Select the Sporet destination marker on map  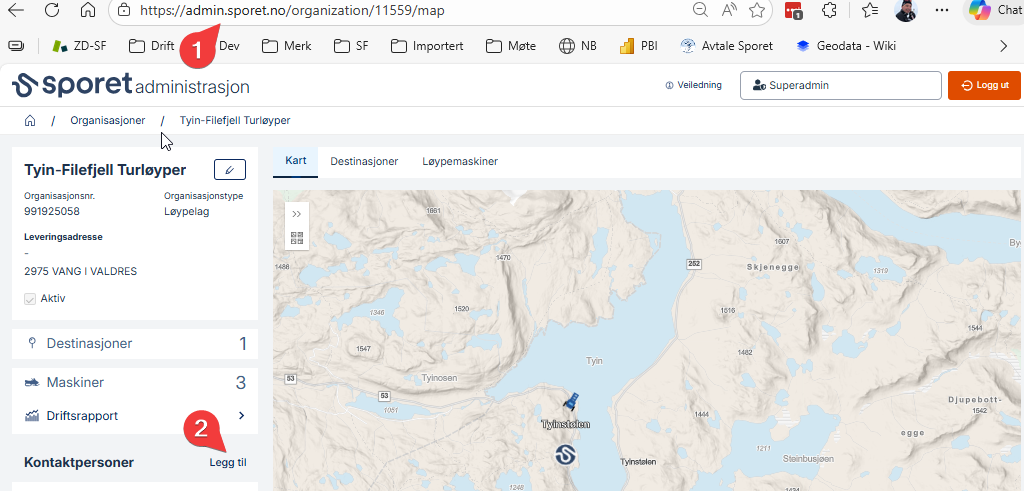point(566,455)
